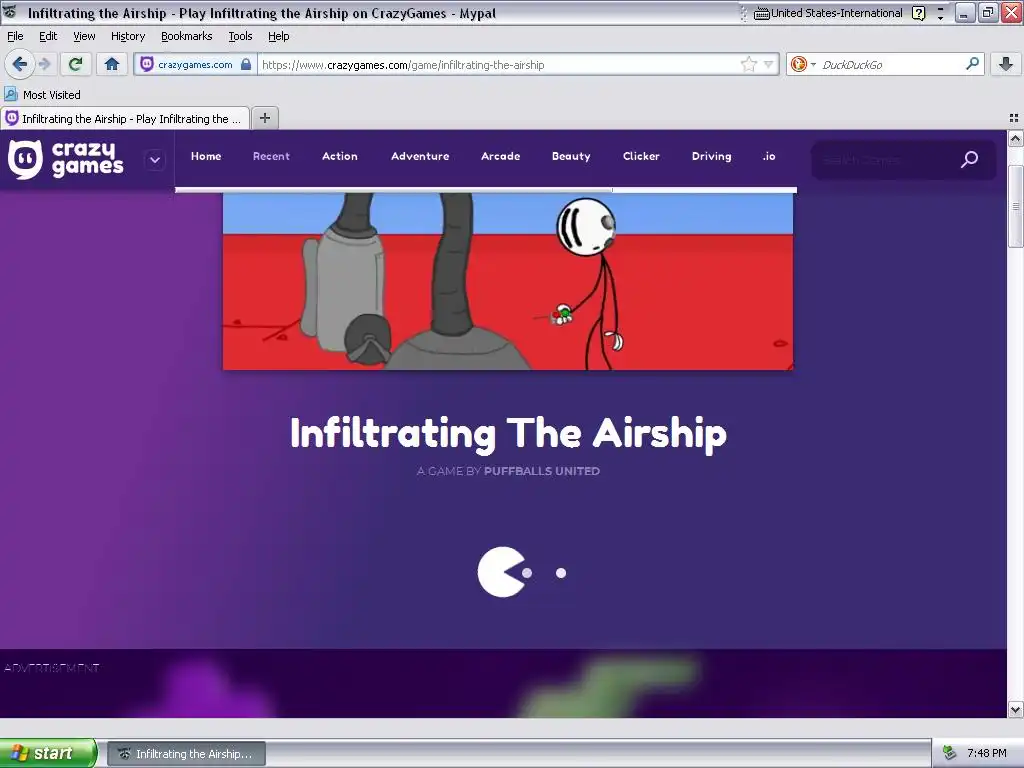Click the Infiltrating the Airship game thumbnail

click(508, 281)
